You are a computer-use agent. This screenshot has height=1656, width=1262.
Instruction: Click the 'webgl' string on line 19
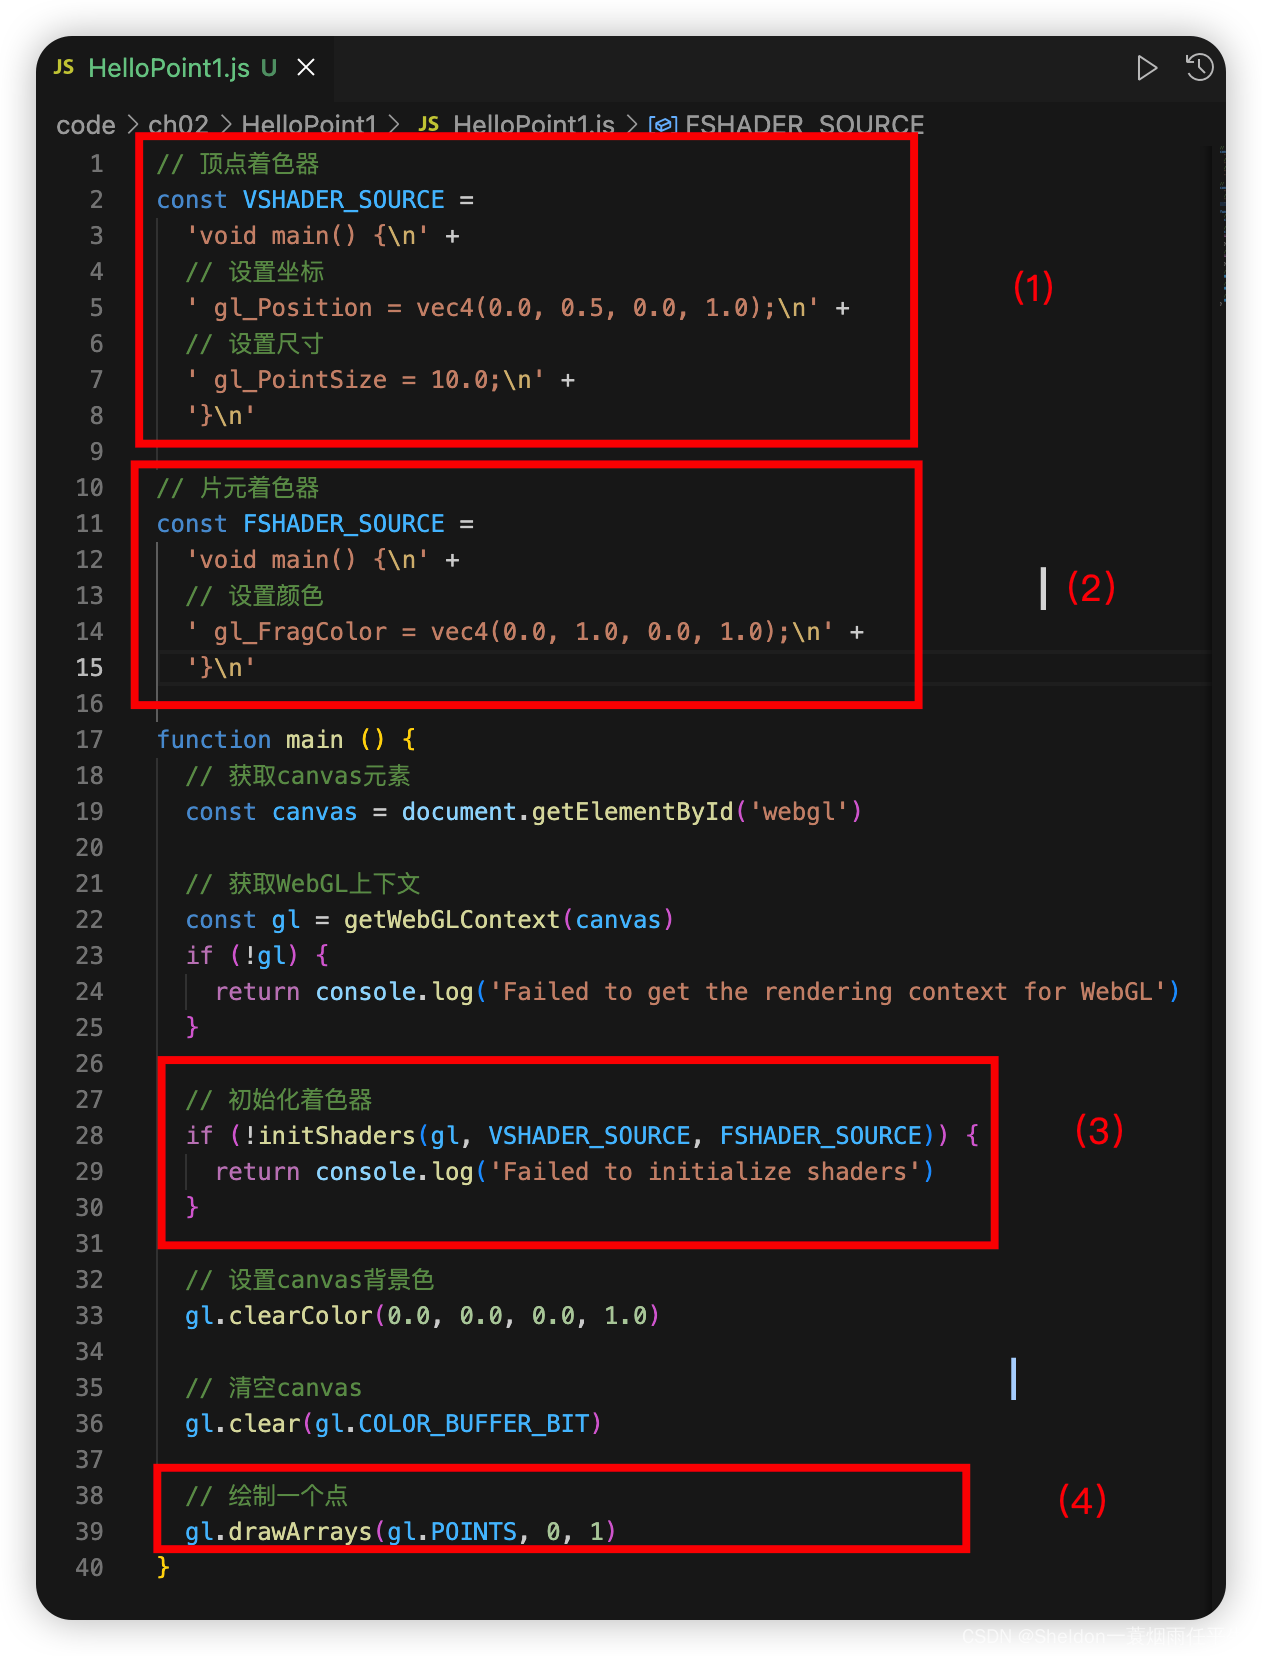(805, 812)
